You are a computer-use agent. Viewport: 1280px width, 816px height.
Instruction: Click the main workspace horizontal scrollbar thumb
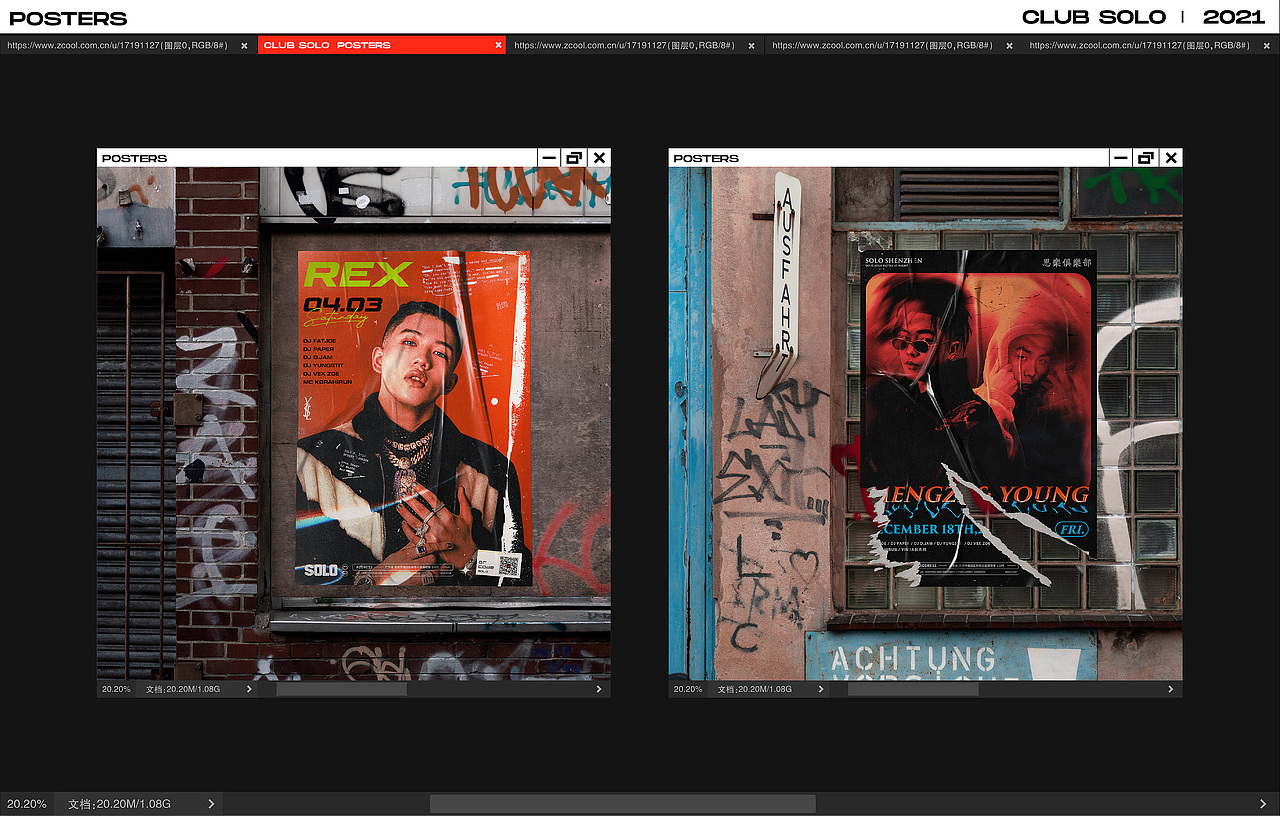622,804
